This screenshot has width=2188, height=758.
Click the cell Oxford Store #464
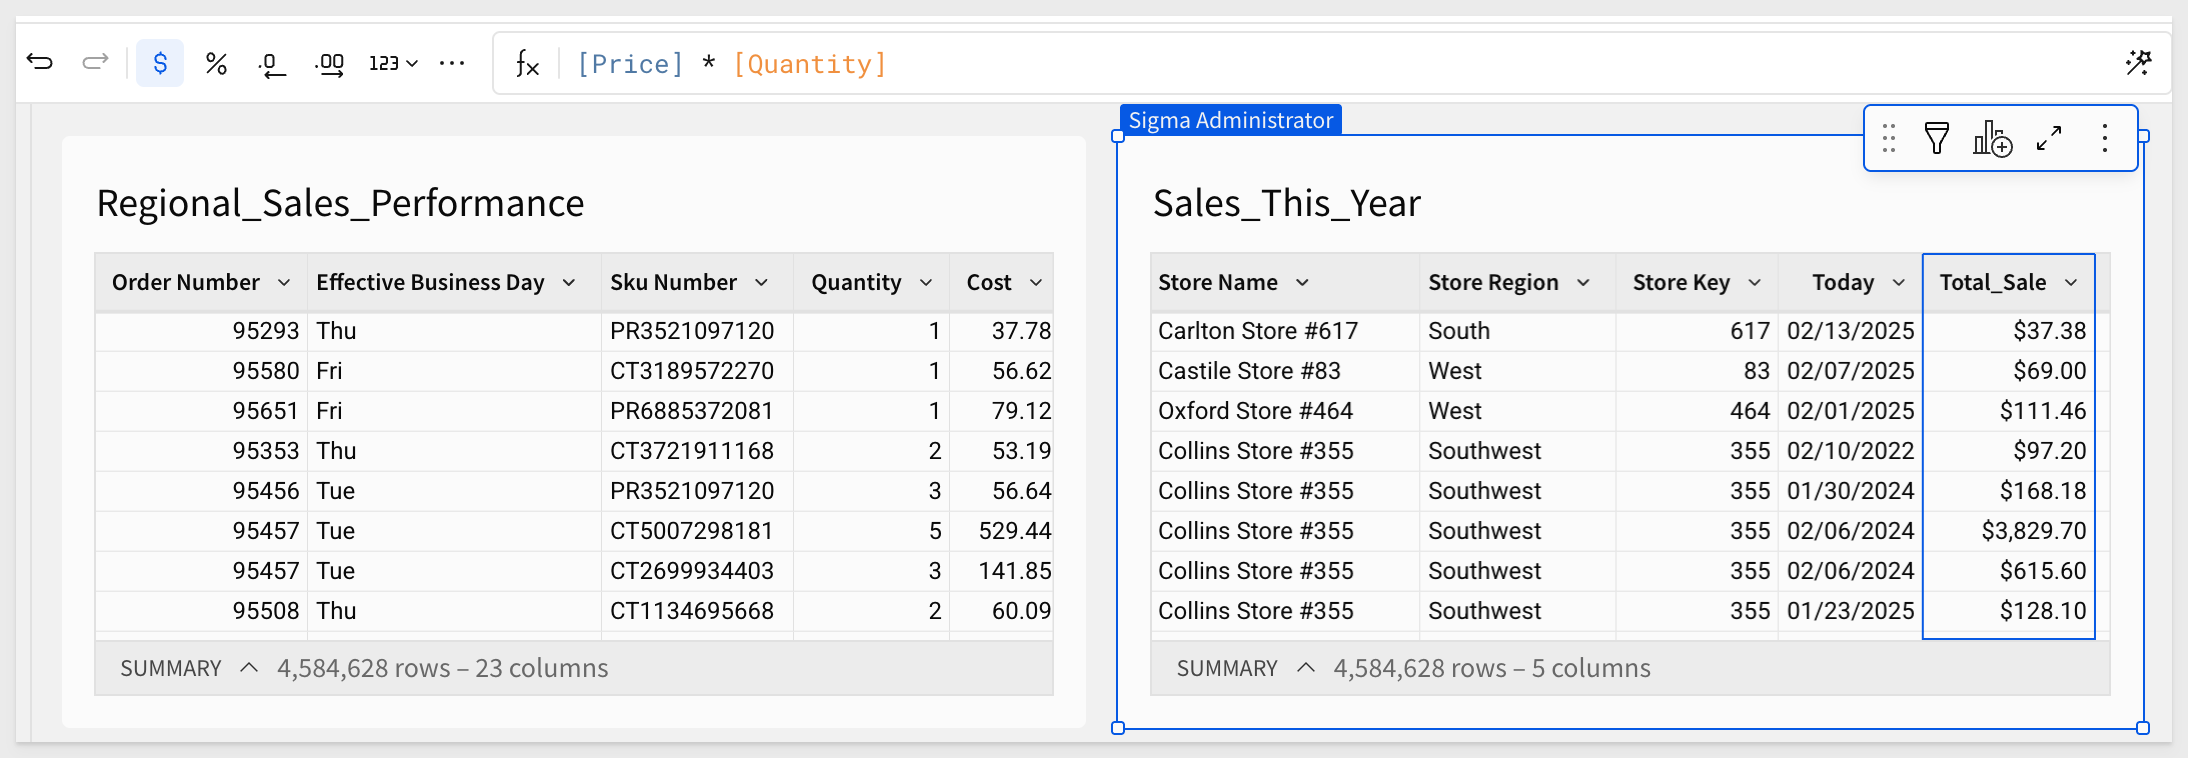pyautogui.click(x=1285, y=411)
